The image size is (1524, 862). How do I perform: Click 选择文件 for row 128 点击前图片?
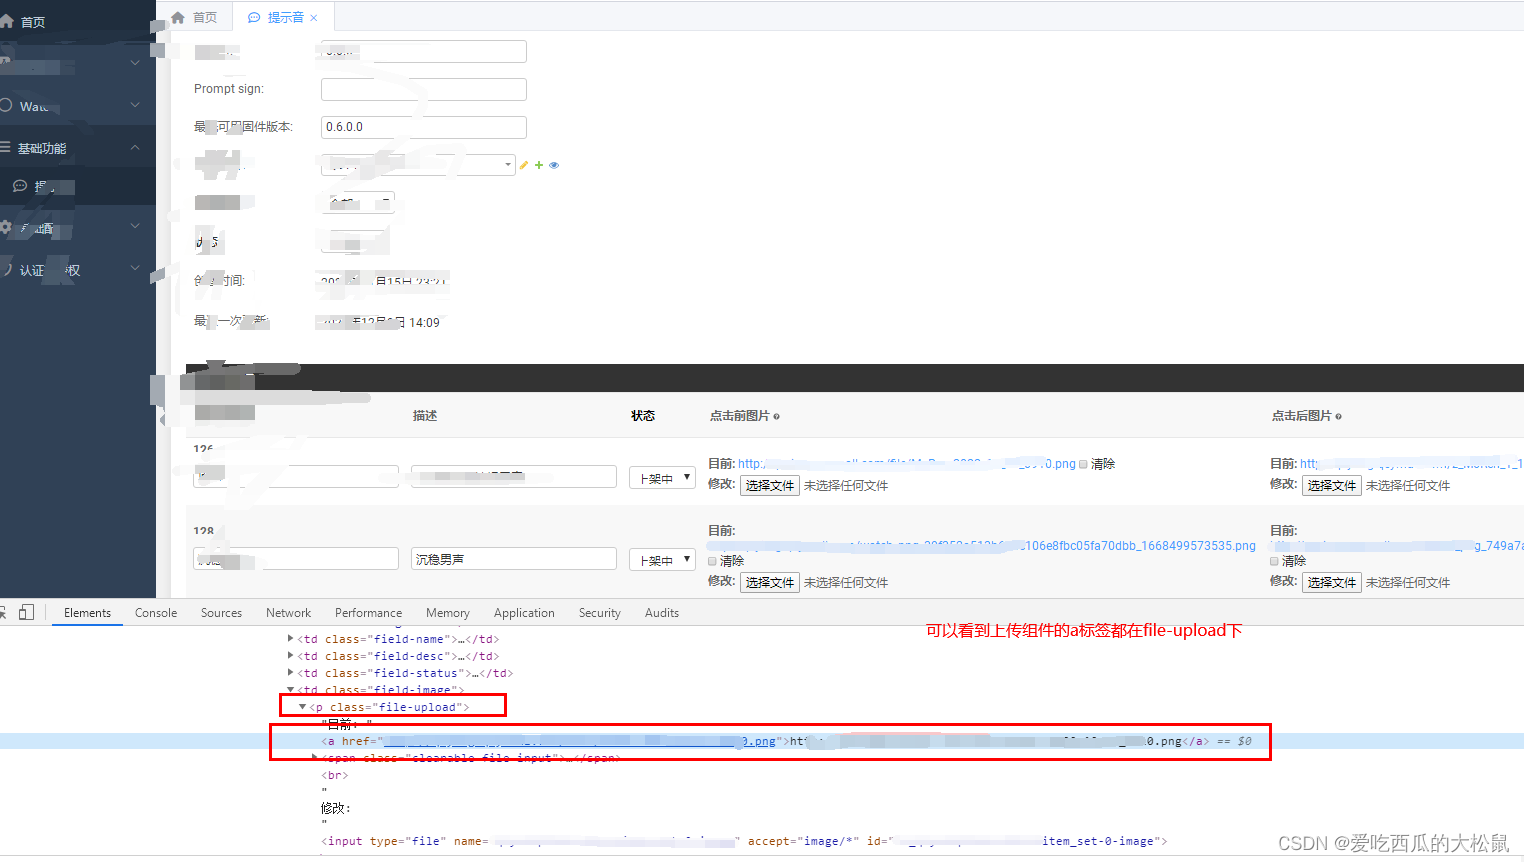point(770,582)
